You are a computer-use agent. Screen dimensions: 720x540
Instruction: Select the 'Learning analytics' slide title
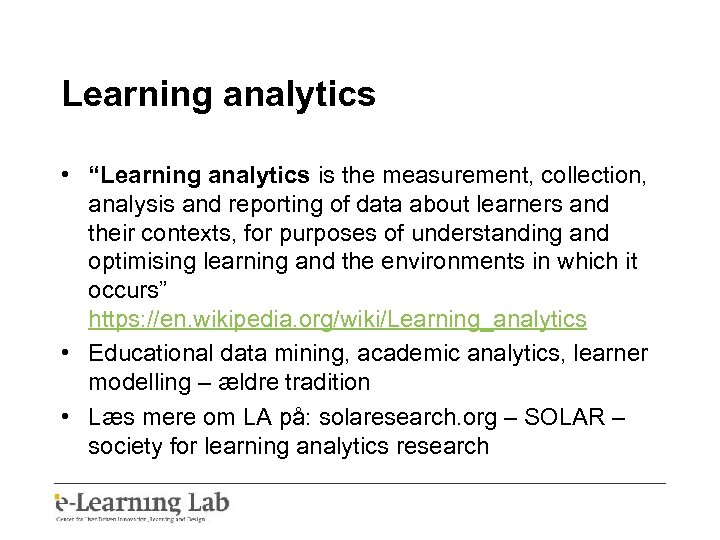point(218,95)
